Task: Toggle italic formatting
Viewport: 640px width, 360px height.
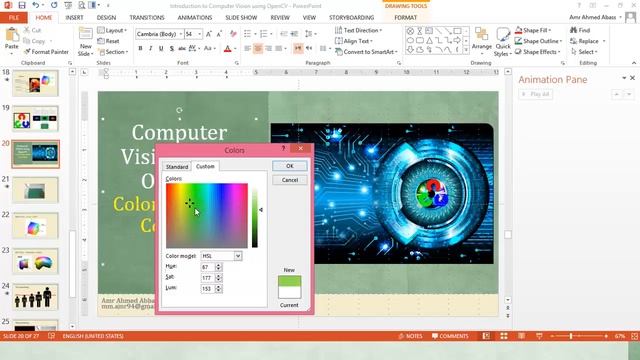Action: pos(151,49)
